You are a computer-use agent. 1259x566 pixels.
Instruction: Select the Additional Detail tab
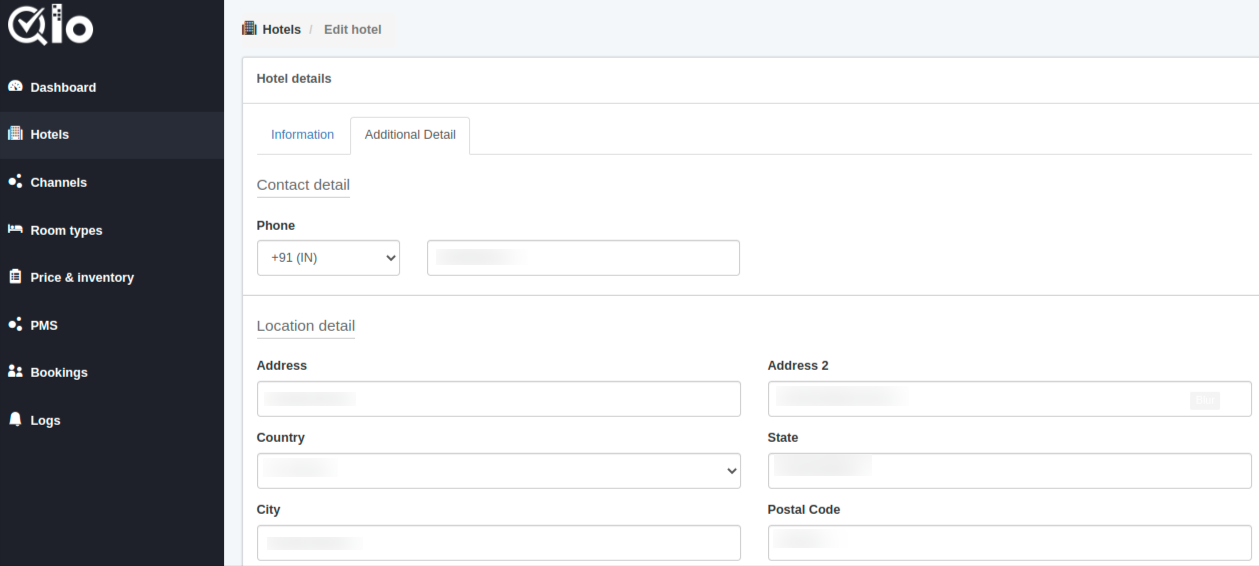click(410, 135)
